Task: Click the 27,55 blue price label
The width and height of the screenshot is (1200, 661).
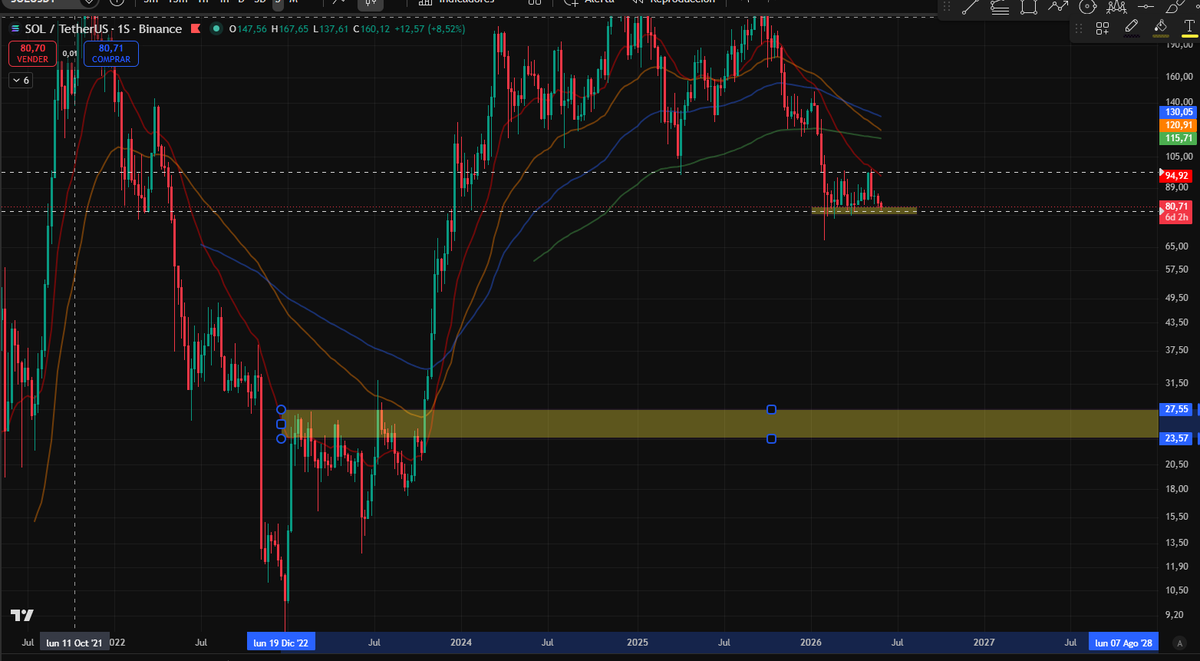Action: pos(1177,409)
